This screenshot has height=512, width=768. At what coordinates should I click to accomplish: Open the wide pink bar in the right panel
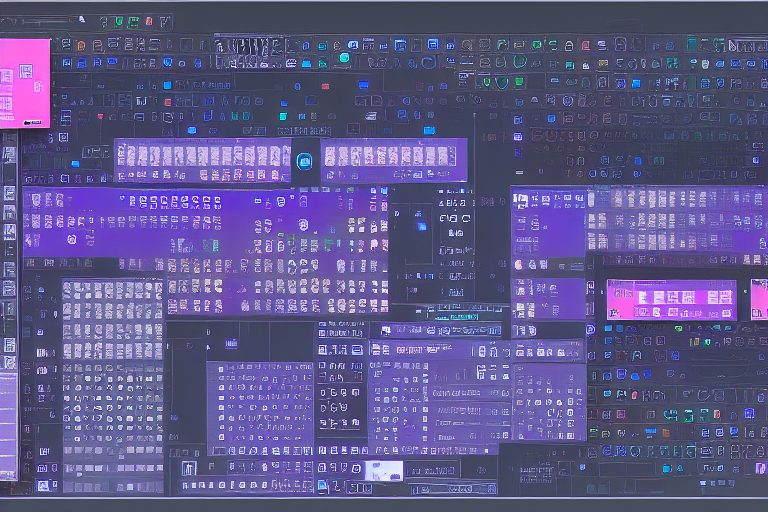pyautogui.click(x=671, y=299)
